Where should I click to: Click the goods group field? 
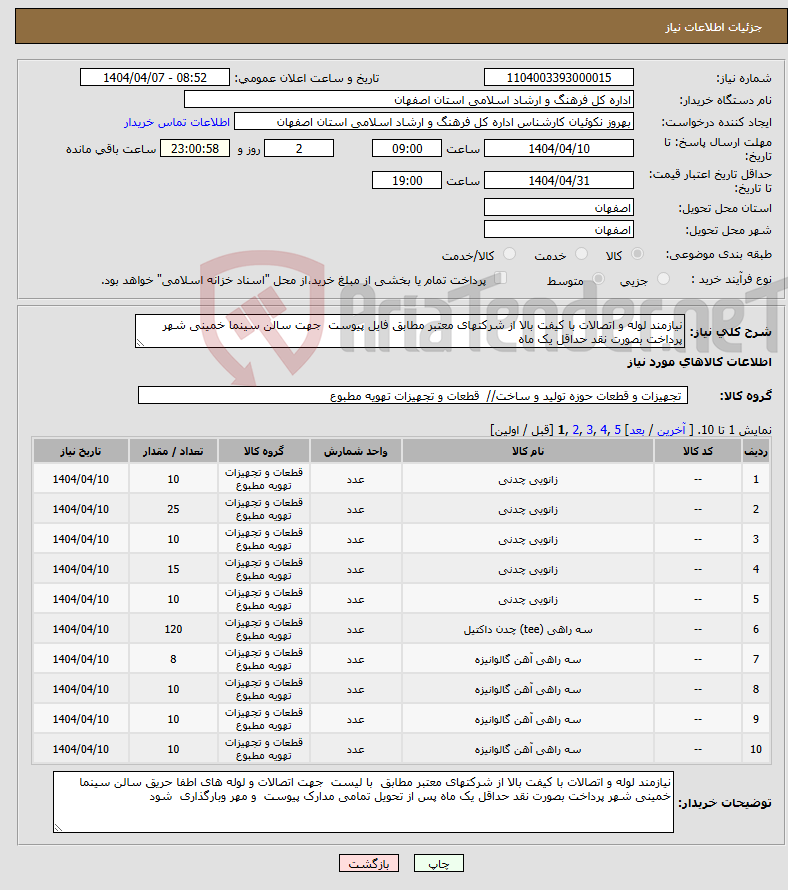(413, 396)
